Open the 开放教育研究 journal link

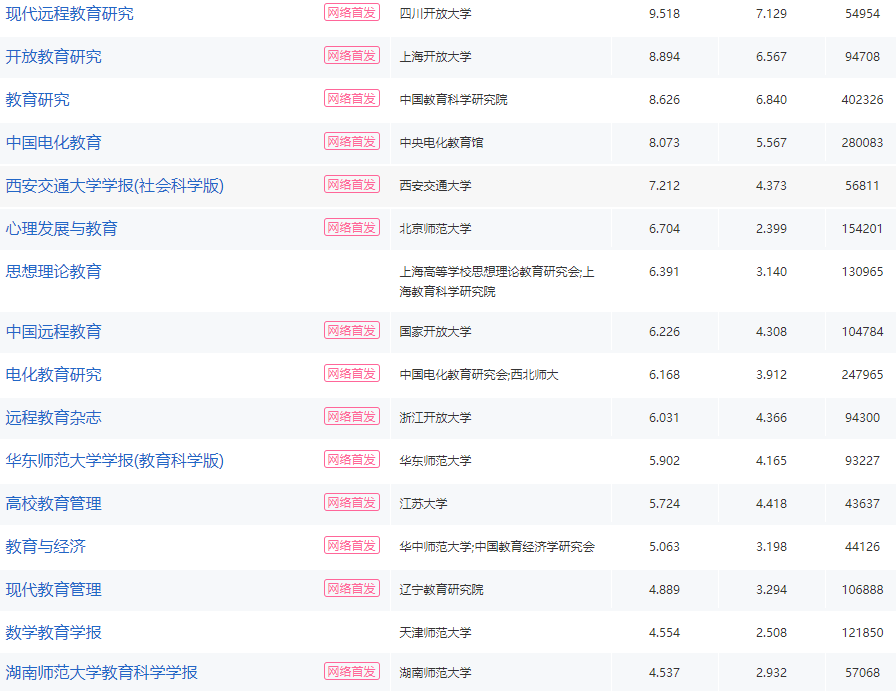[x=54, y=57]
